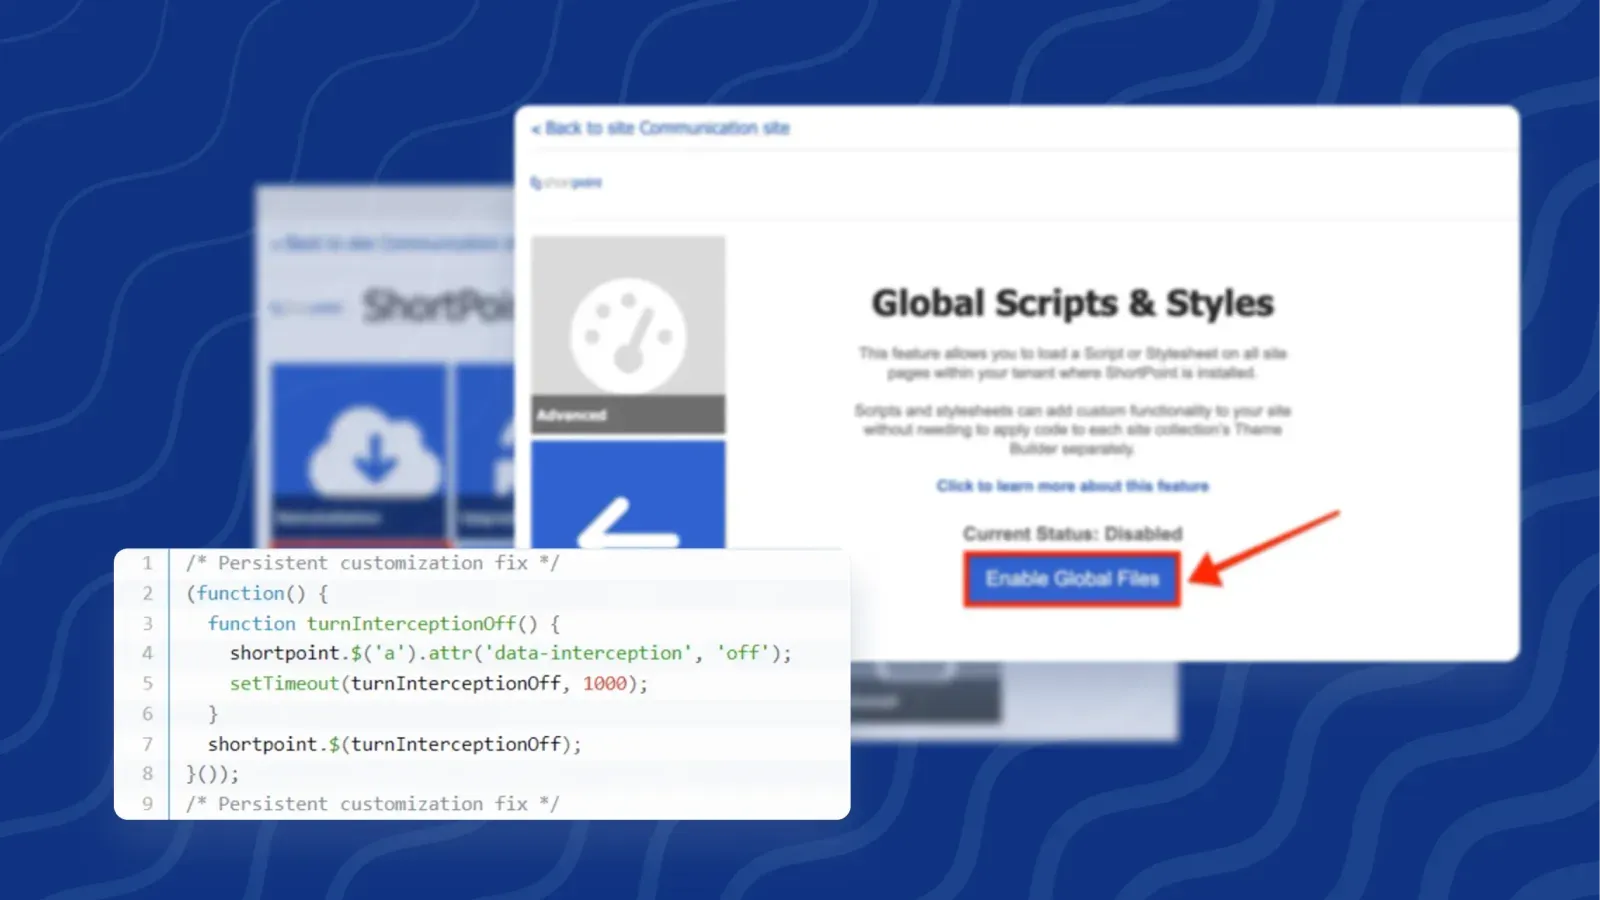Open the Click to learn more about this feature link
This screenshot has width=1600, height=900.
(x=1072, y=486)
